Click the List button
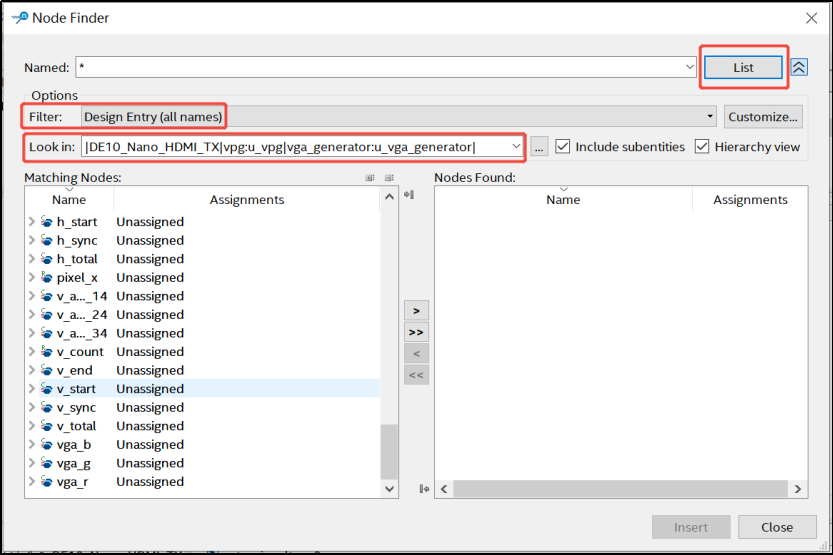The height and width of the screenshot is (555, 833). 743,67
